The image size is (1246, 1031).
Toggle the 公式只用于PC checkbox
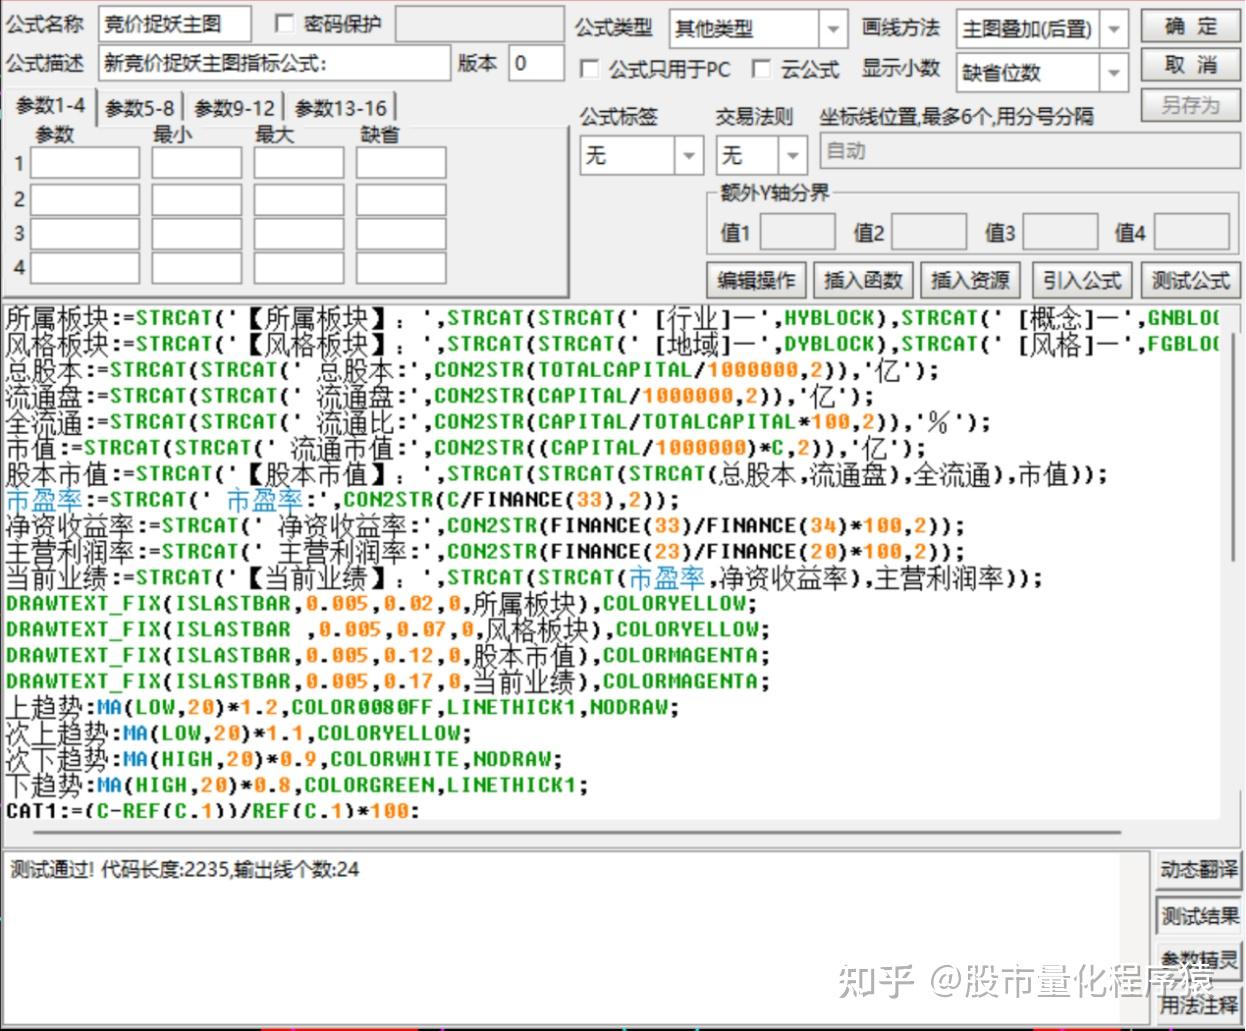(x=590, y=69)
